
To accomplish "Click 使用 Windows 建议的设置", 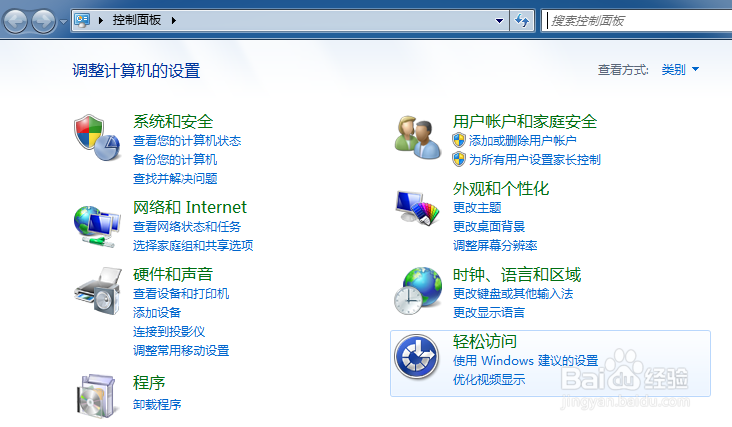I will [x=525, y=361].
